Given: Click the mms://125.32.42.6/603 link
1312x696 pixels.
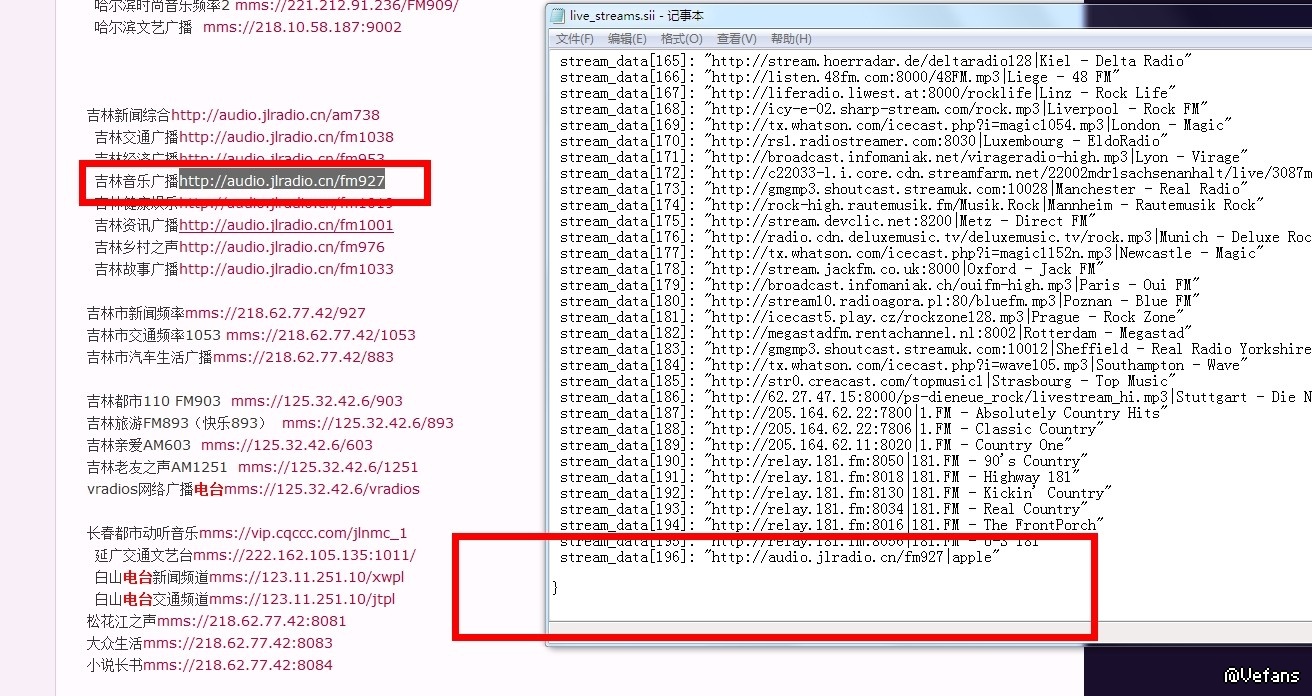Looking at the screenshot, I should coord(287,445).
